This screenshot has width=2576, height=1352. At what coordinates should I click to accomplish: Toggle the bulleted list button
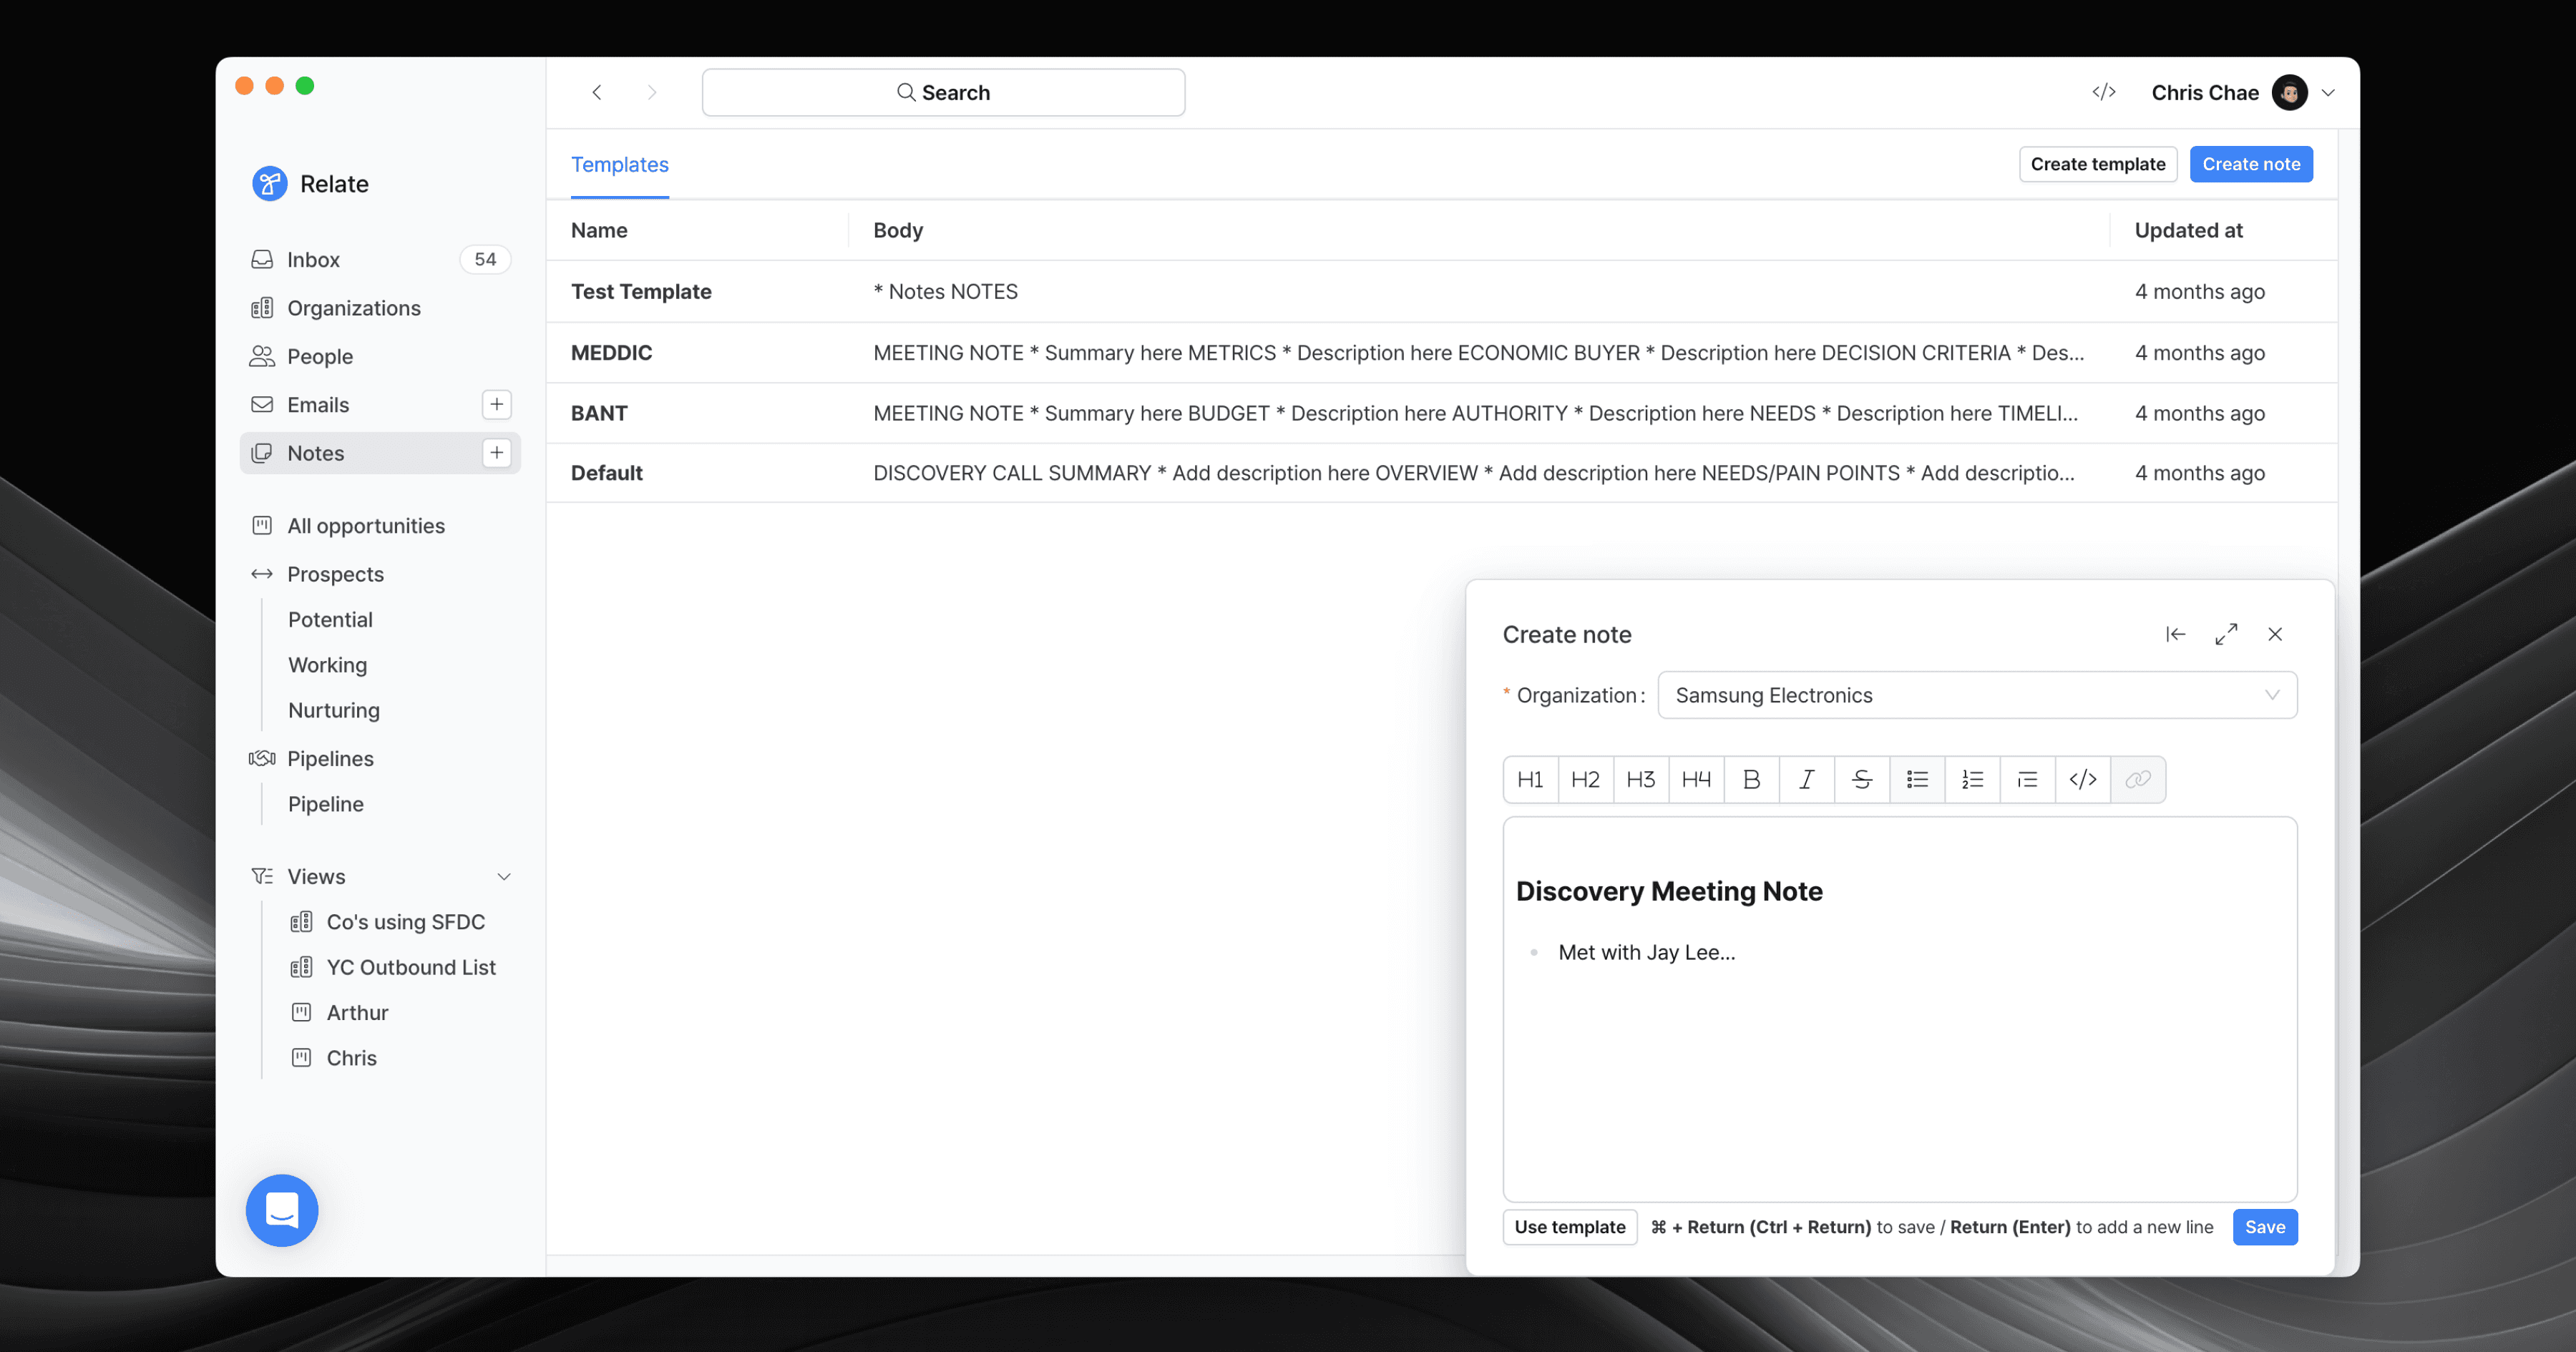pyautogui.click(x=1917, y=779)
